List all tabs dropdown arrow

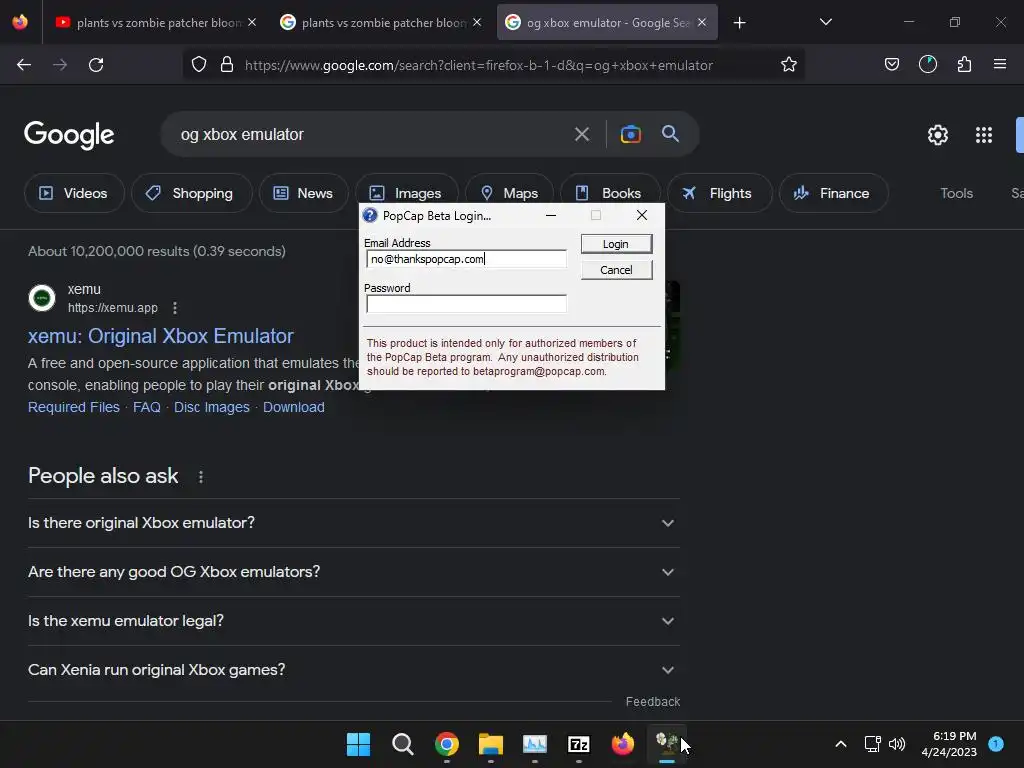click(x=825, y=22)
